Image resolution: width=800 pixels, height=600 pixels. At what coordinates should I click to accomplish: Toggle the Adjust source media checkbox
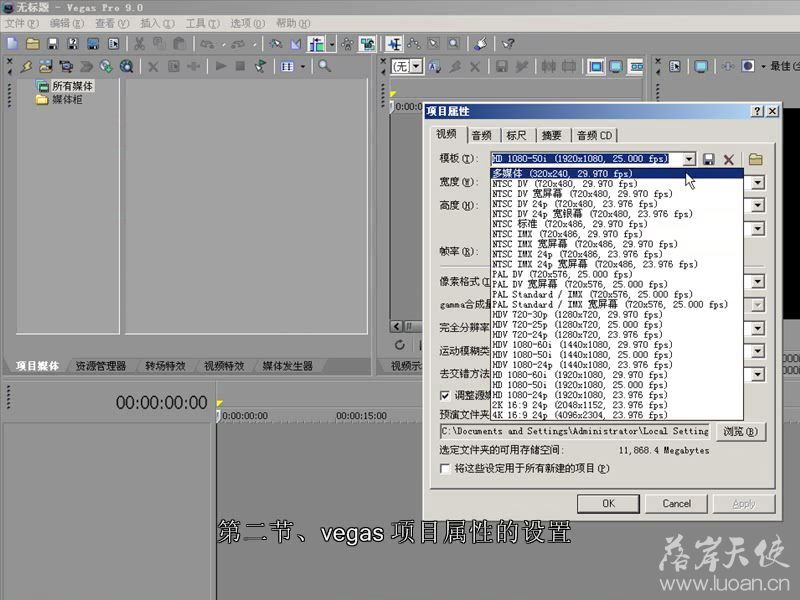point(445,395)
